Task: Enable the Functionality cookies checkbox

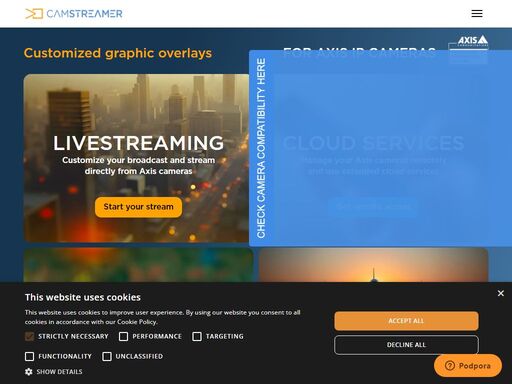Action: [x=29, y=356]
